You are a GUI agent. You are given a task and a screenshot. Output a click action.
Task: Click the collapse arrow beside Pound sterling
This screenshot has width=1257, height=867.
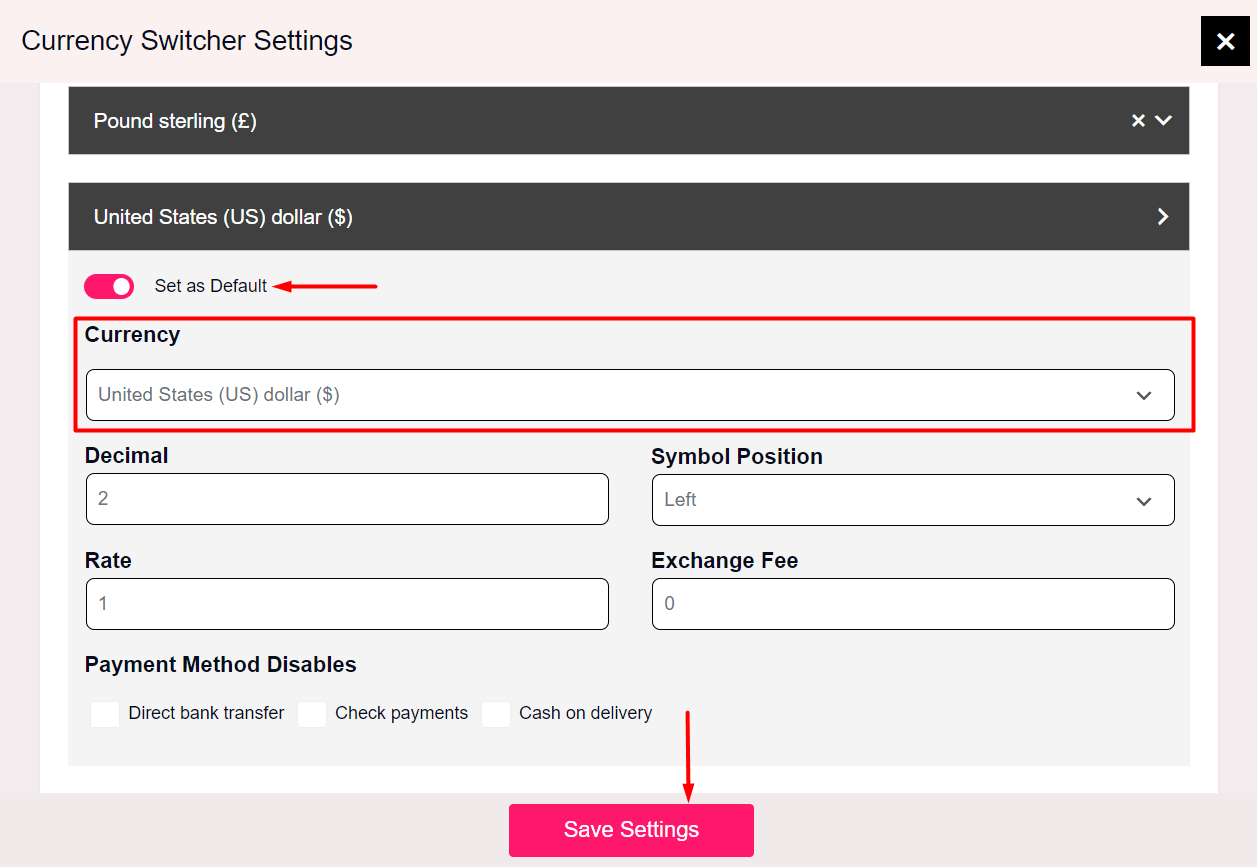(x=1163, y=120)
